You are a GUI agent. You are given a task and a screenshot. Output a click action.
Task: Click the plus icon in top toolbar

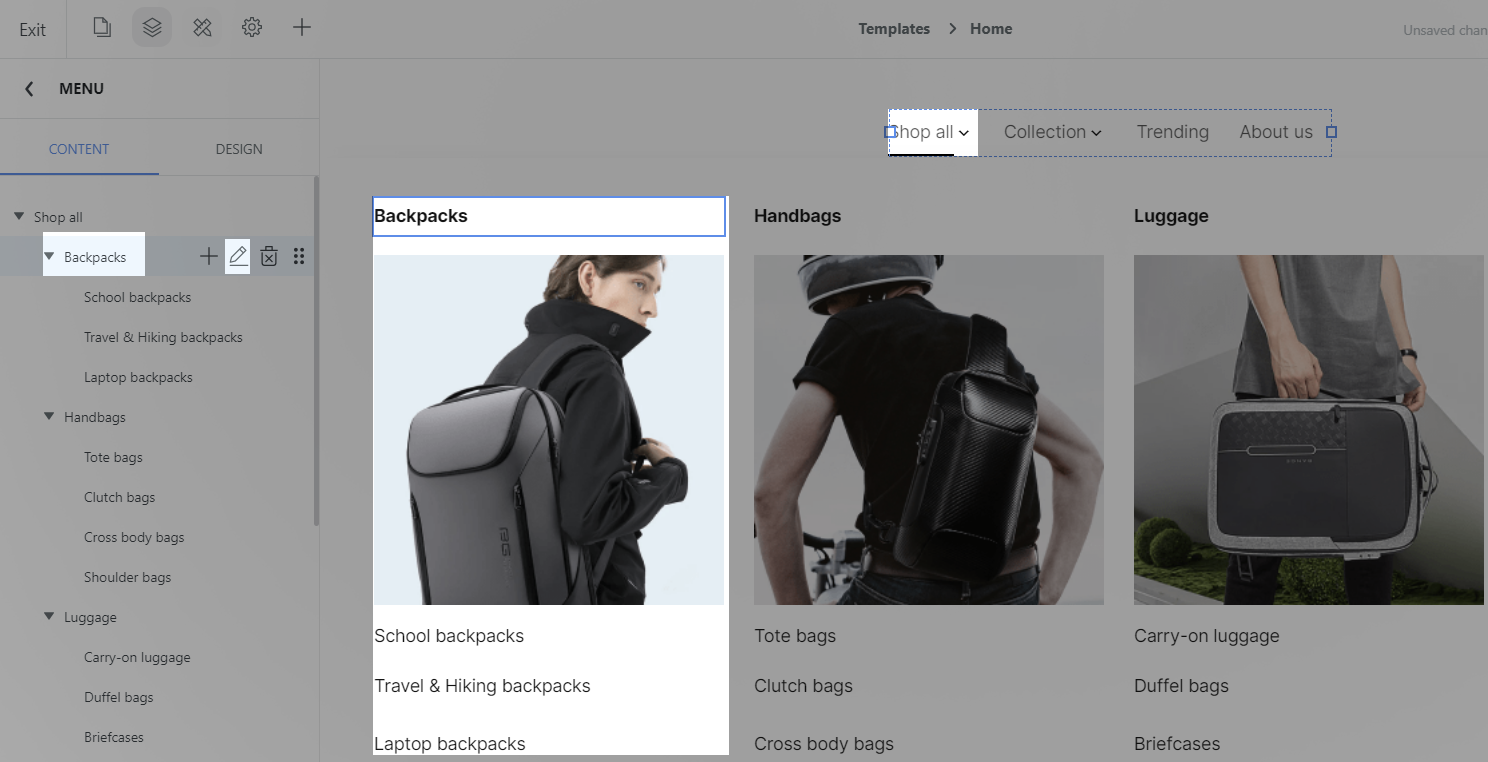(x=302, y=28)
